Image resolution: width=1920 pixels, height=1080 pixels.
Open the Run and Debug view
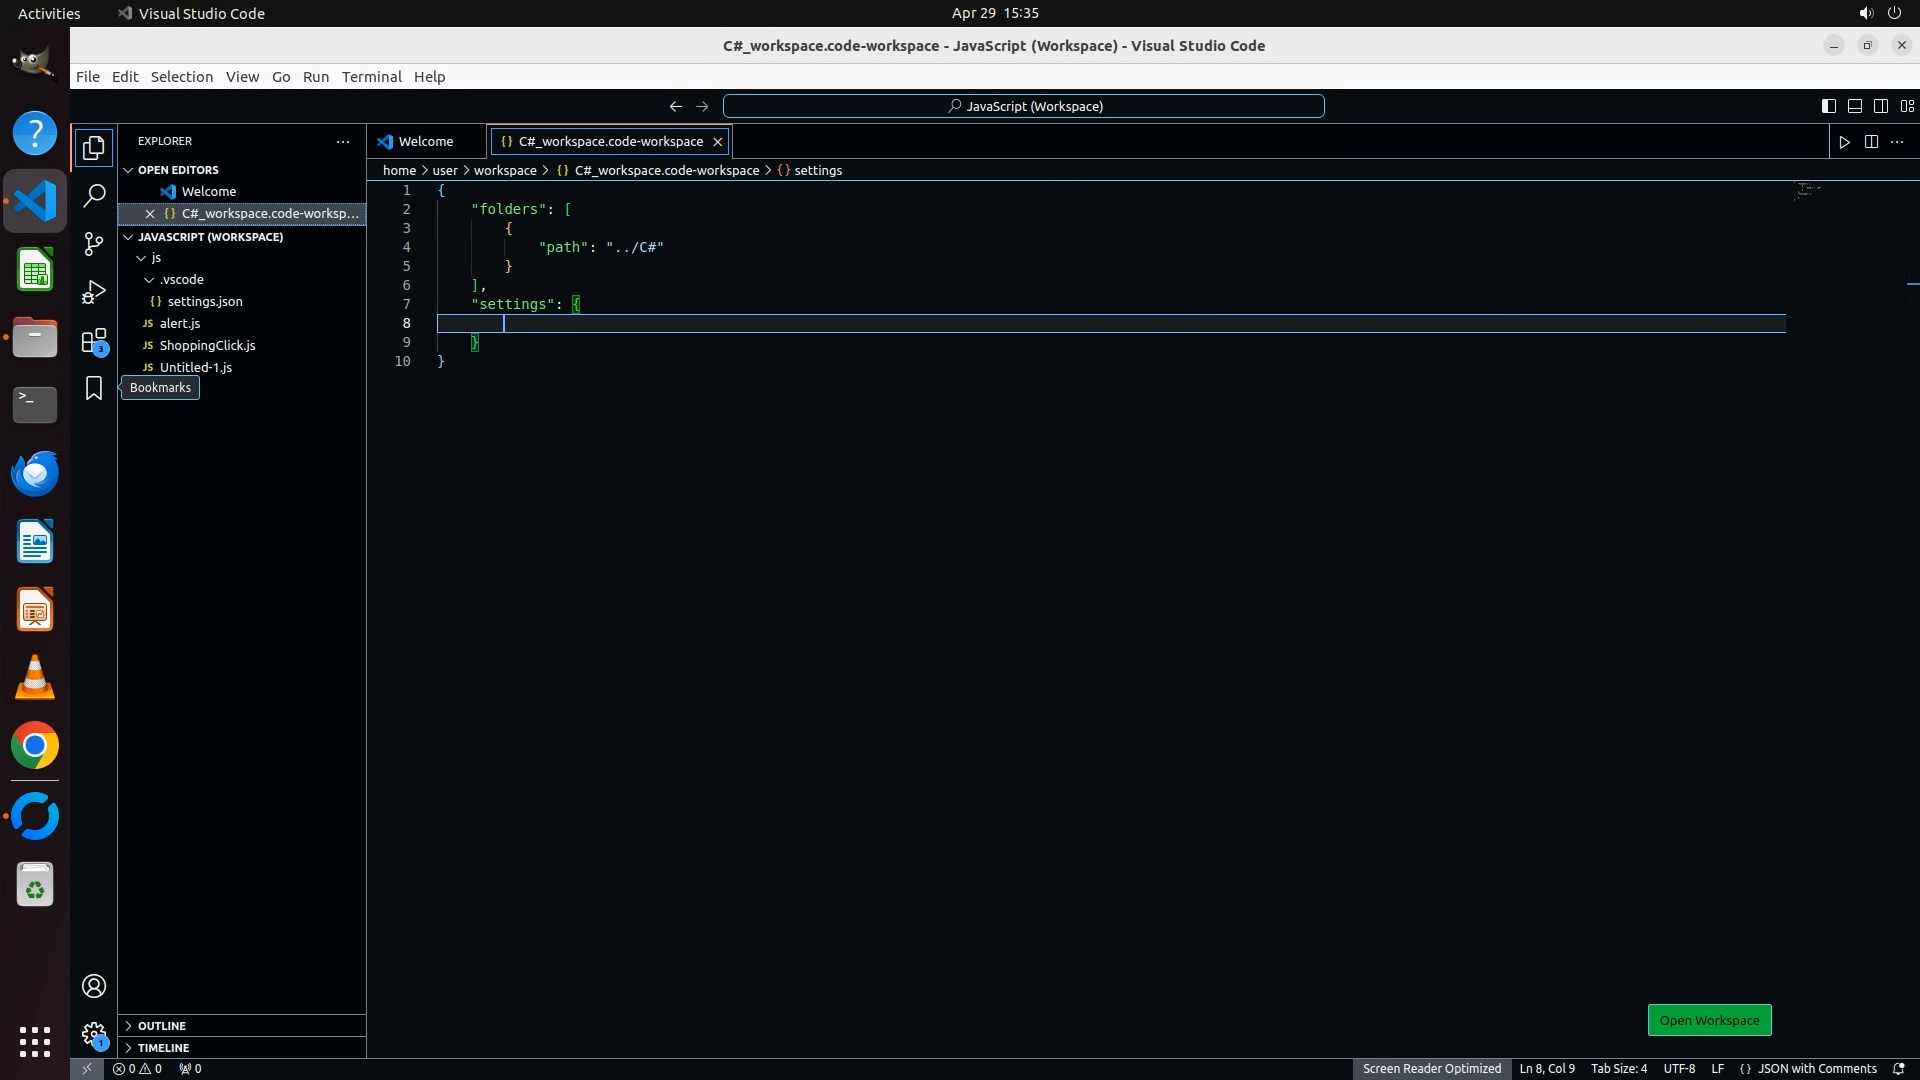tap(94, 292)
